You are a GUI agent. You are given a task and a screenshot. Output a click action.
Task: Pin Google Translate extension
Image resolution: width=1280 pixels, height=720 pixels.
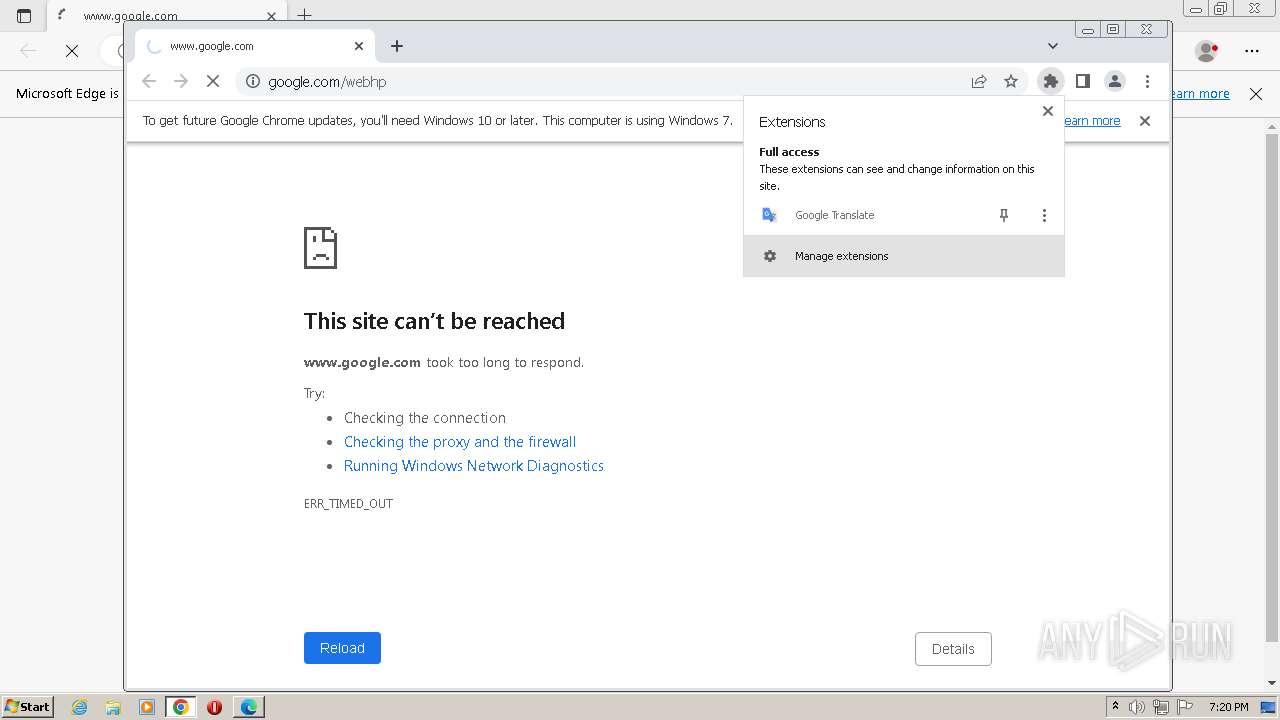1004,215
